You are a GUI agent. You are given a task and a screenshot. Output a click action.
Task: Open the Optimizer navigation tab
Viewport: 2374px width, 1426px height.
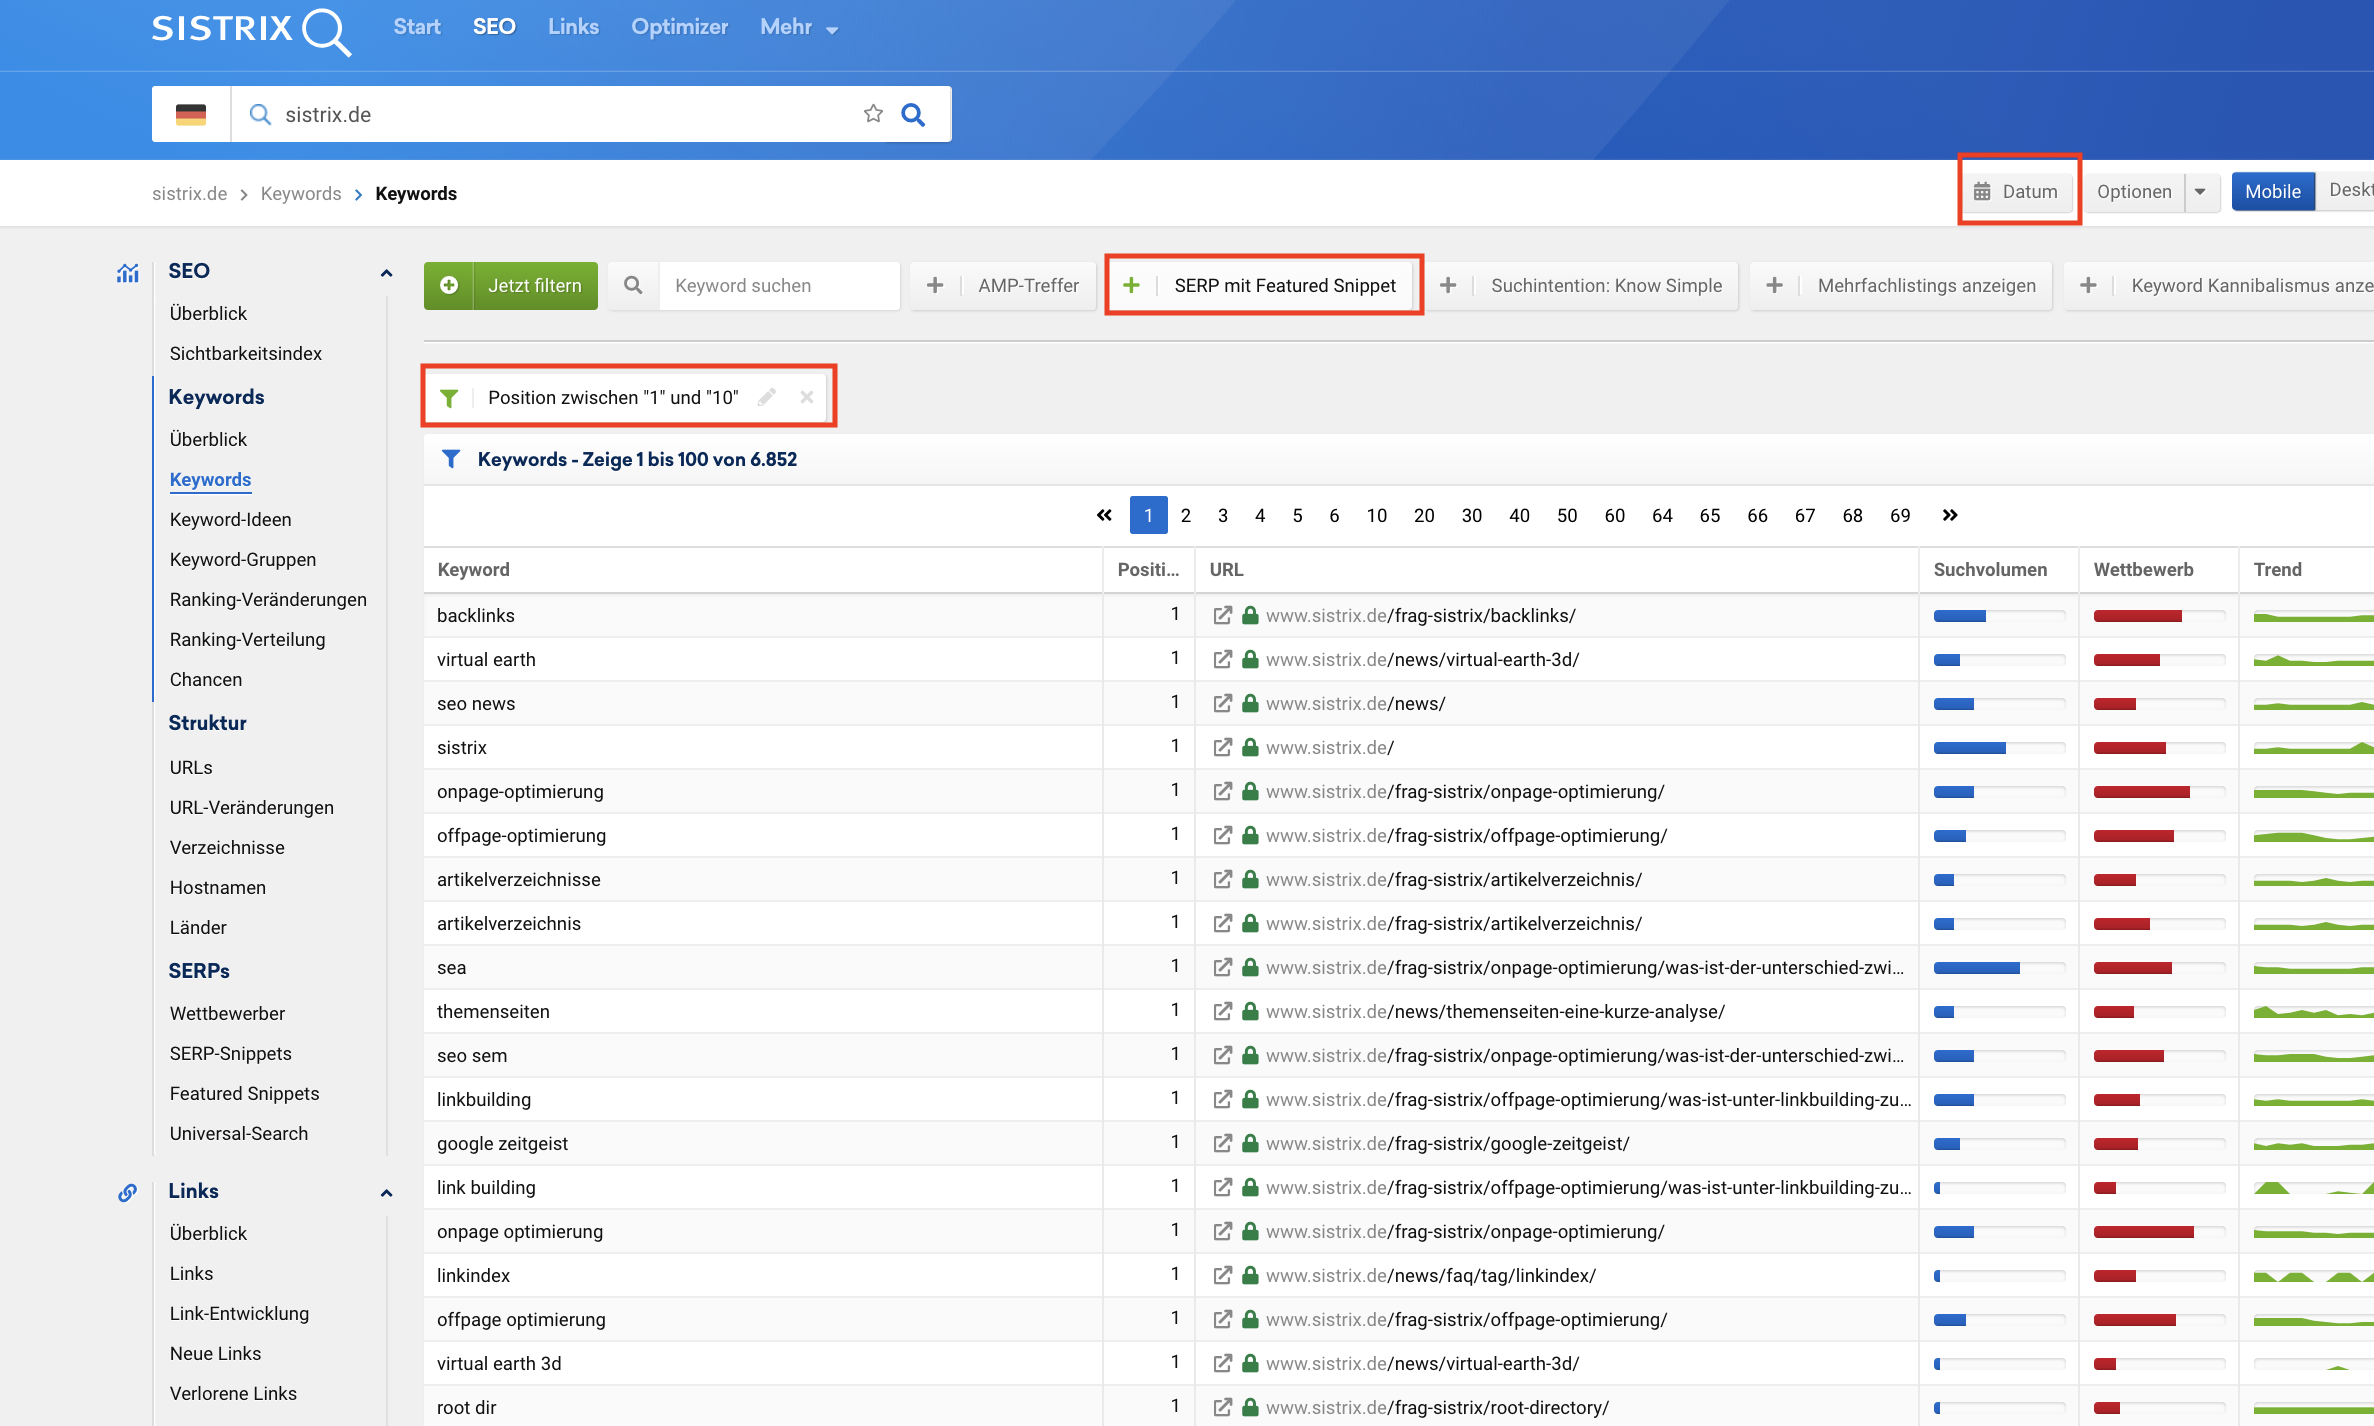tap(679, 27)
